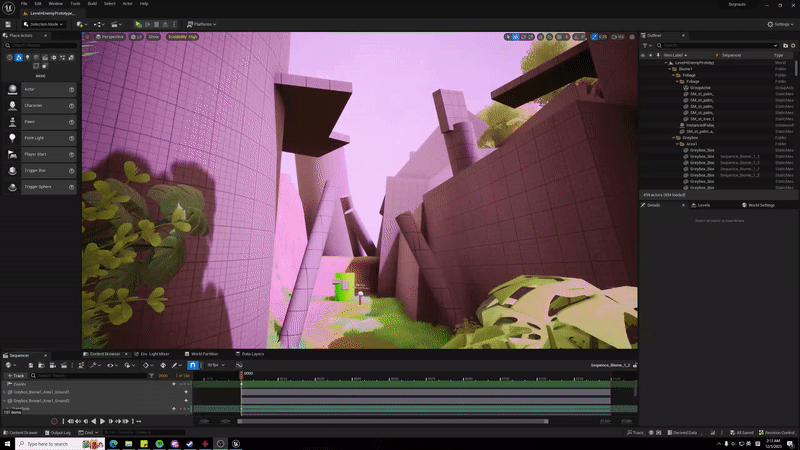This screenshot has height=450, width=800.
Task: Open the Outliner settings gear icon
Action: click(793, 45)
